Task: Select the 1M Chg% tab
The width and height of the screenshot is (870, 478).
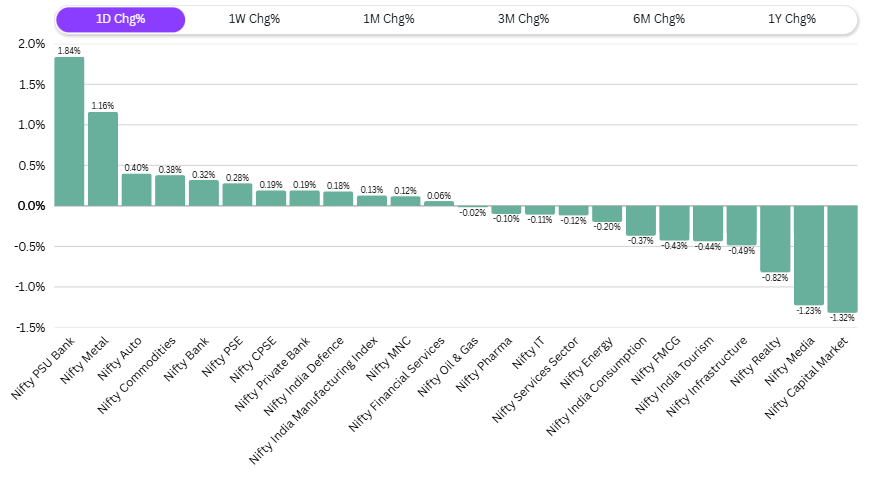Action: click(389, 19)
